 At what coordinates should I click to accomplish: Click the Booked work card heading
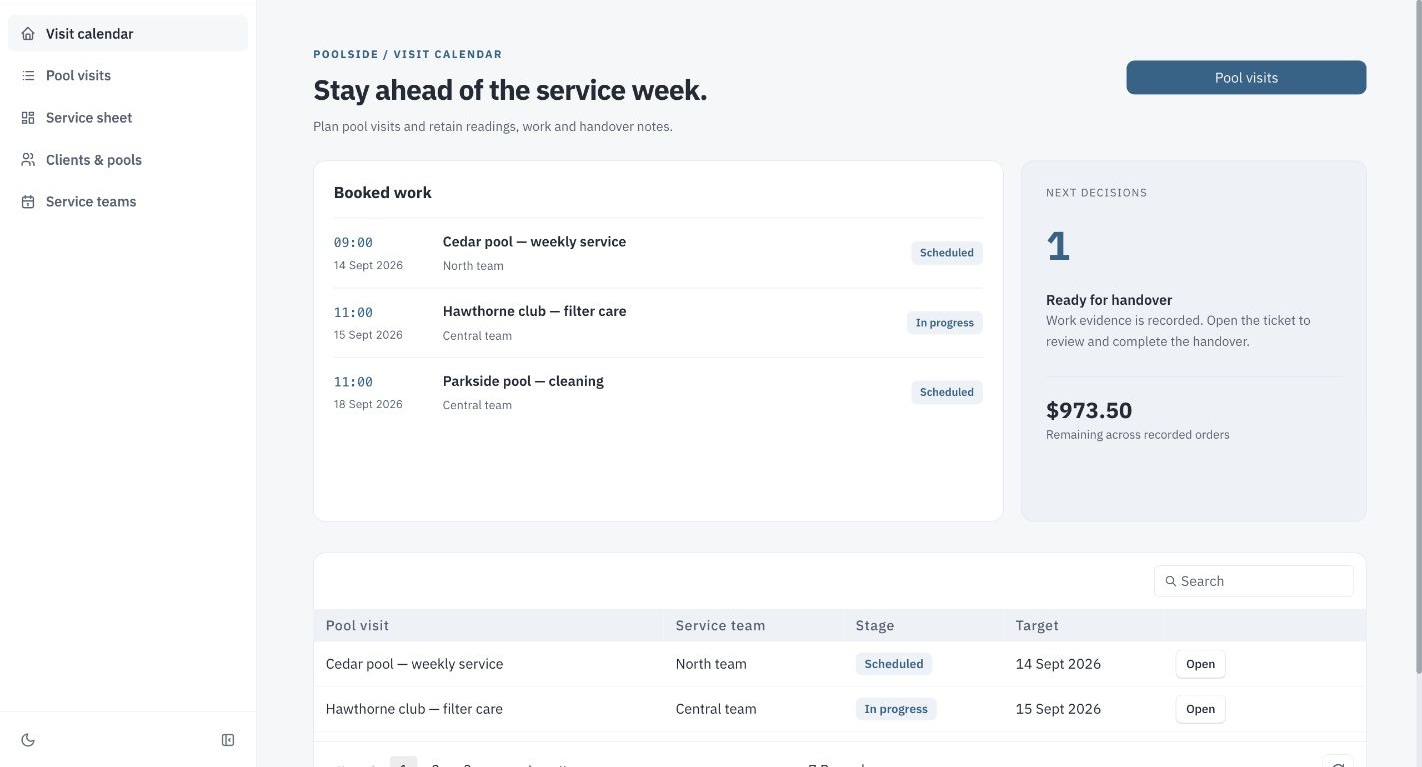pyautogui.click(x=383, y=193)
